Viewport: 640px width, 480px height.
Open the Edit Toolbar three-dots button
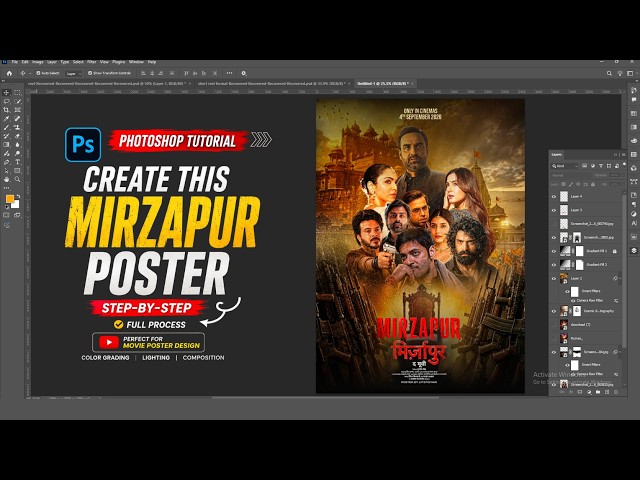pos(7,188)
